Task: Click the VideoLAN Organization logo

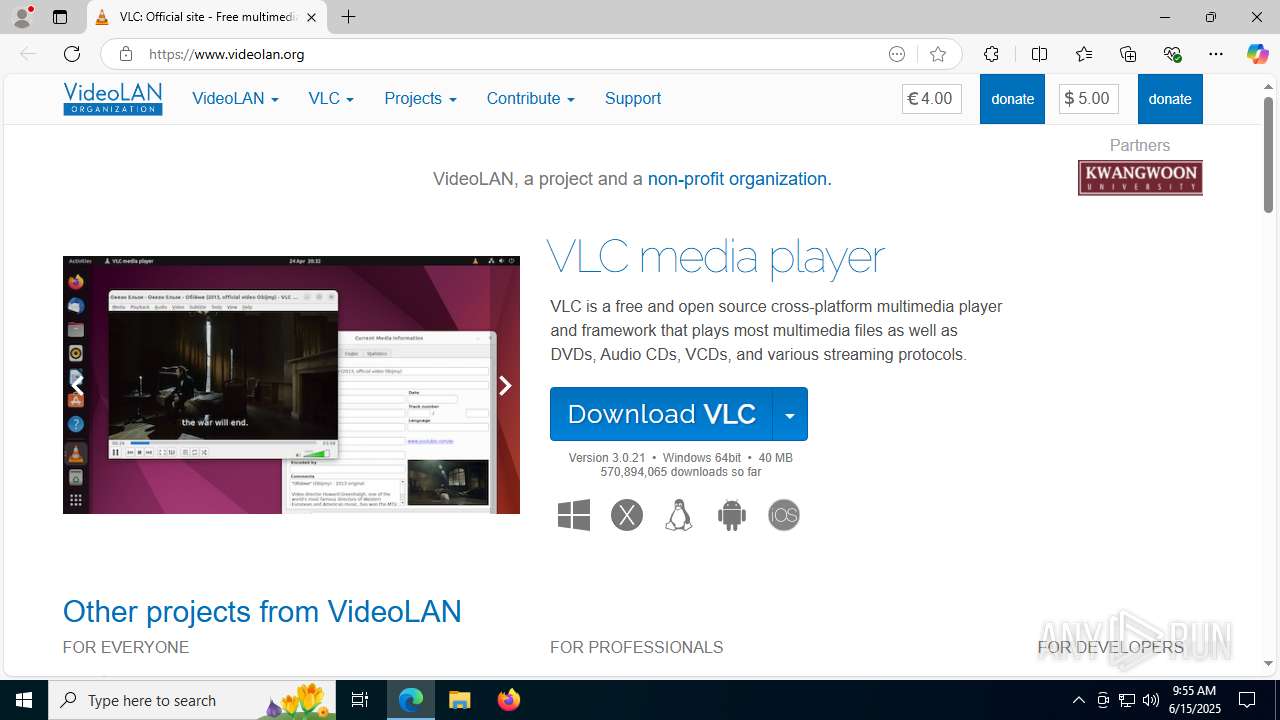Action: [113, 99]
